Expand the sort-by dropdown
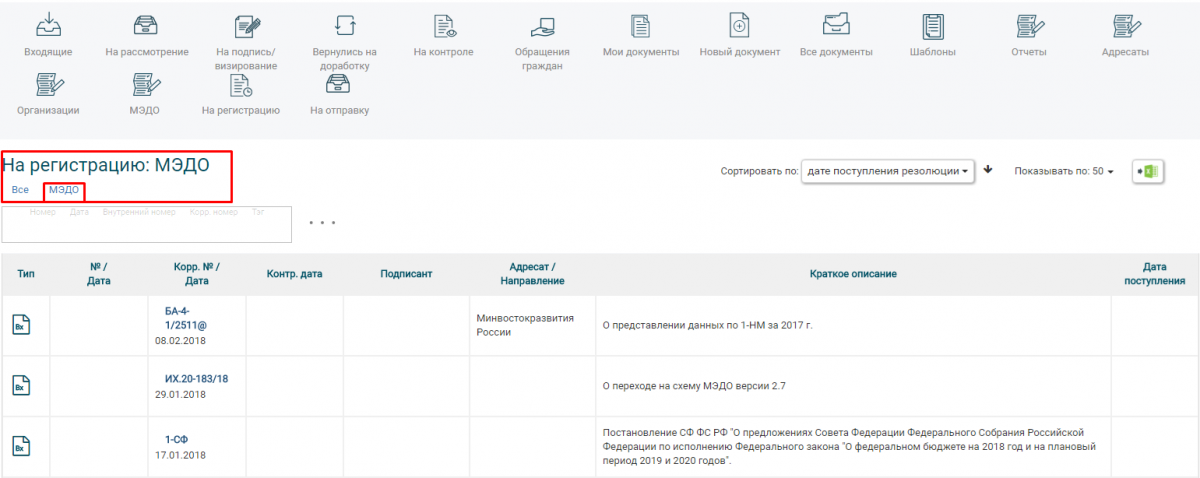This screenshot has width=1200, height=478. click(889, 172)
